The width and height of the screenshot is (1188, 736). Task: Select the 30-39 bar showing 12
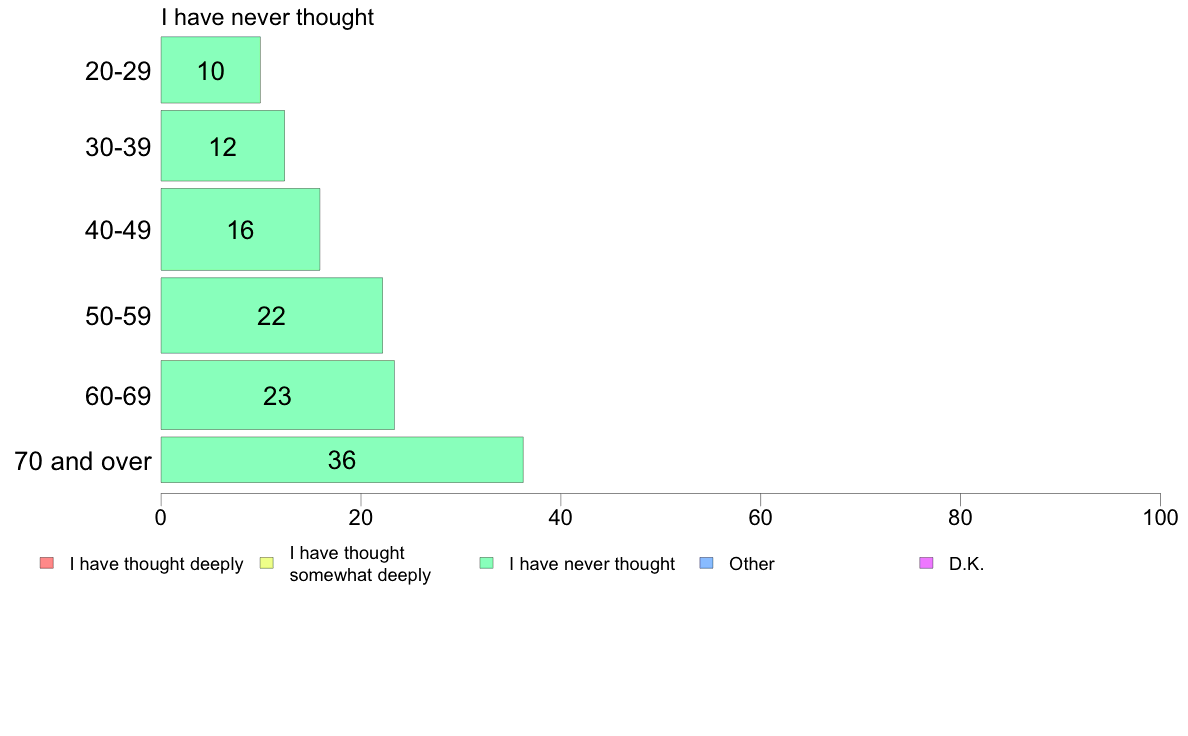tap(223, 146)
